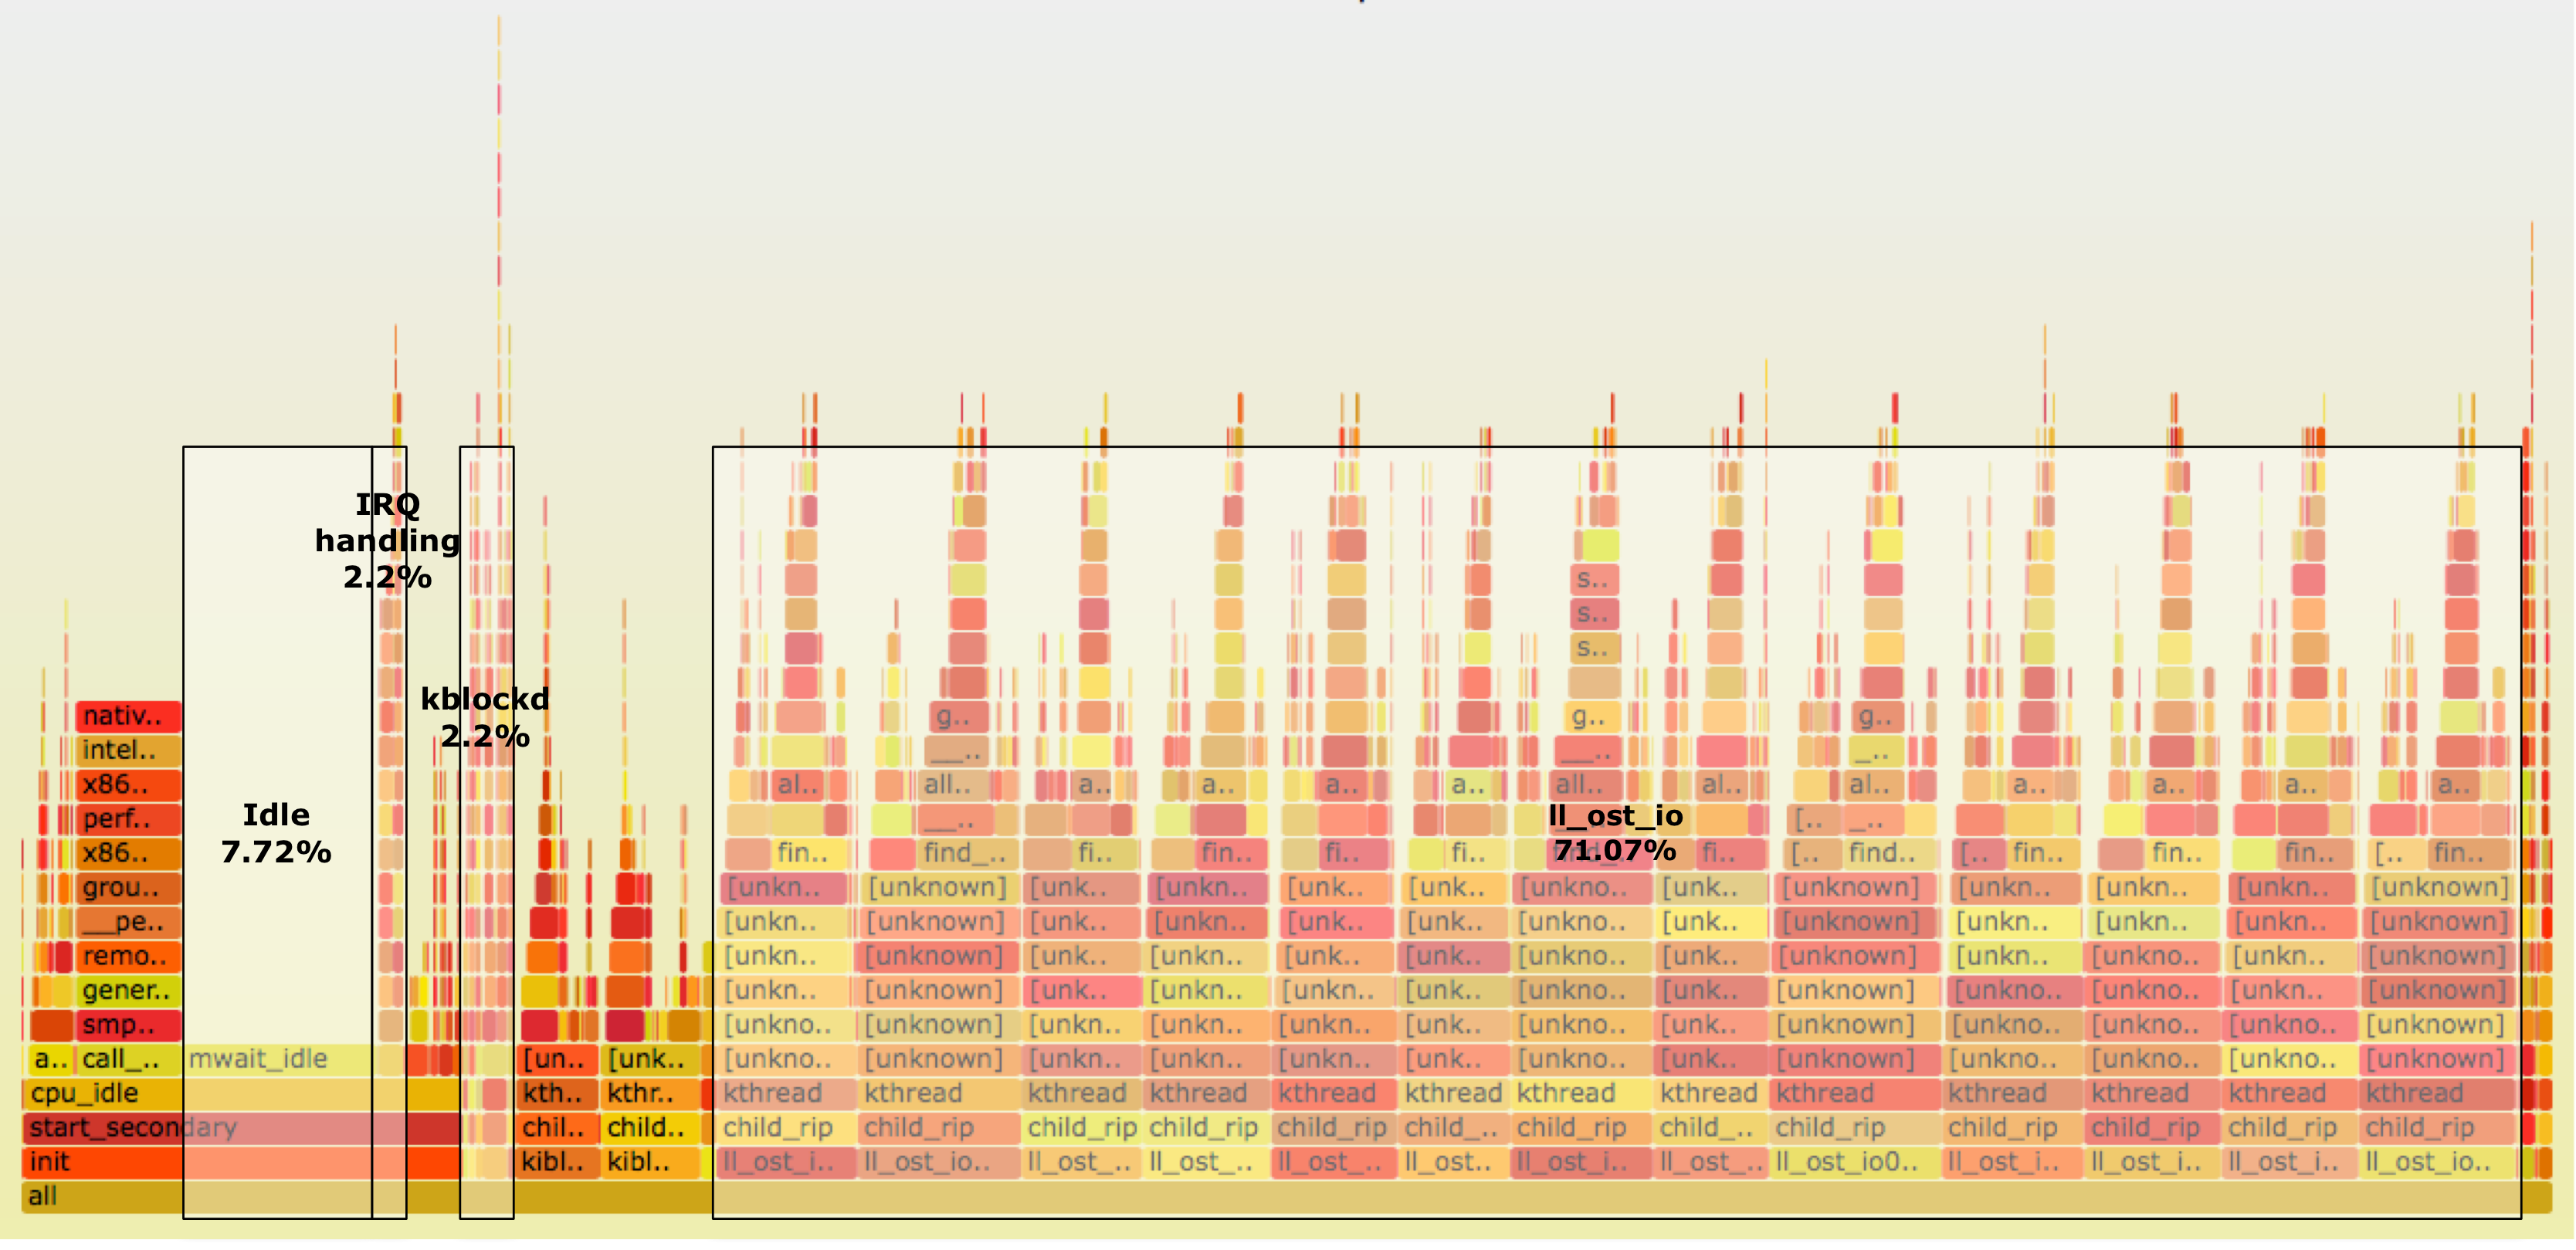Click the 'grou..' frame
Screen dimensions: 2576x1250
pos(128,888)
